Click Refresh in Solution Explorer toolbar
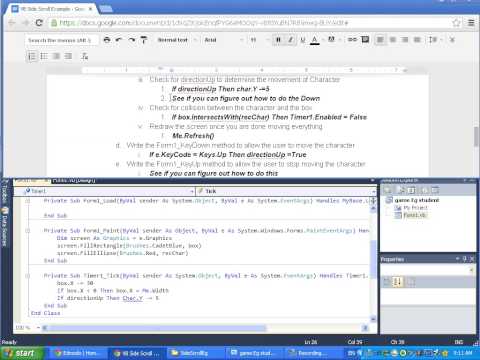The width and height of the screenshot is (480, 360). (x=411, y=190)
